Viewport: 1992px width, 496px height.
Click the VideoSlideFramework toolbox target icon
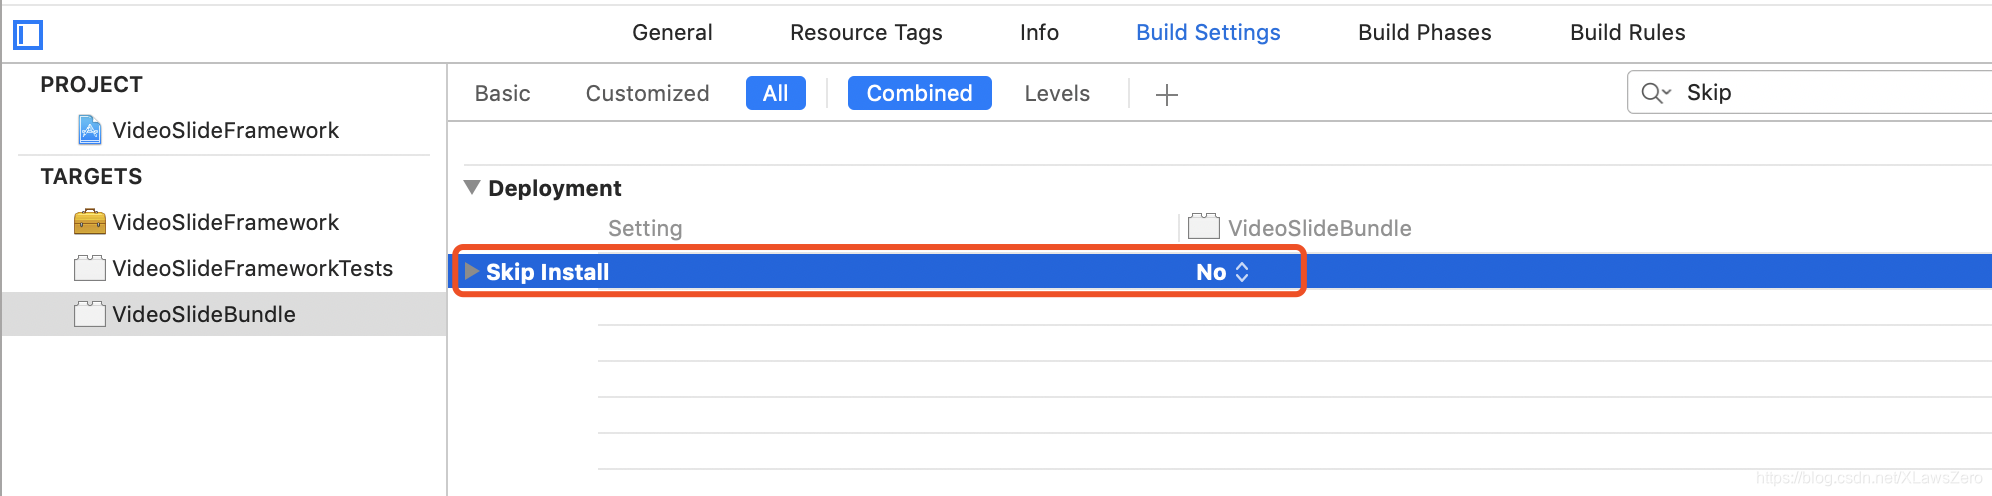pos(90,222)
